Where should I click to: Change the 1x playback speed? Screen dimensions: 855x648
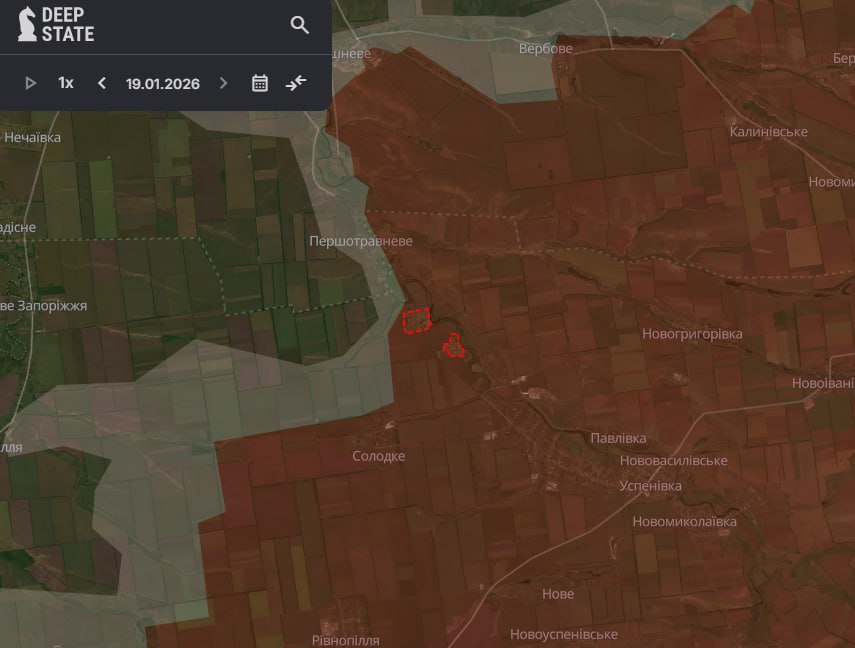pyautogui.click(x=66, y=83)
